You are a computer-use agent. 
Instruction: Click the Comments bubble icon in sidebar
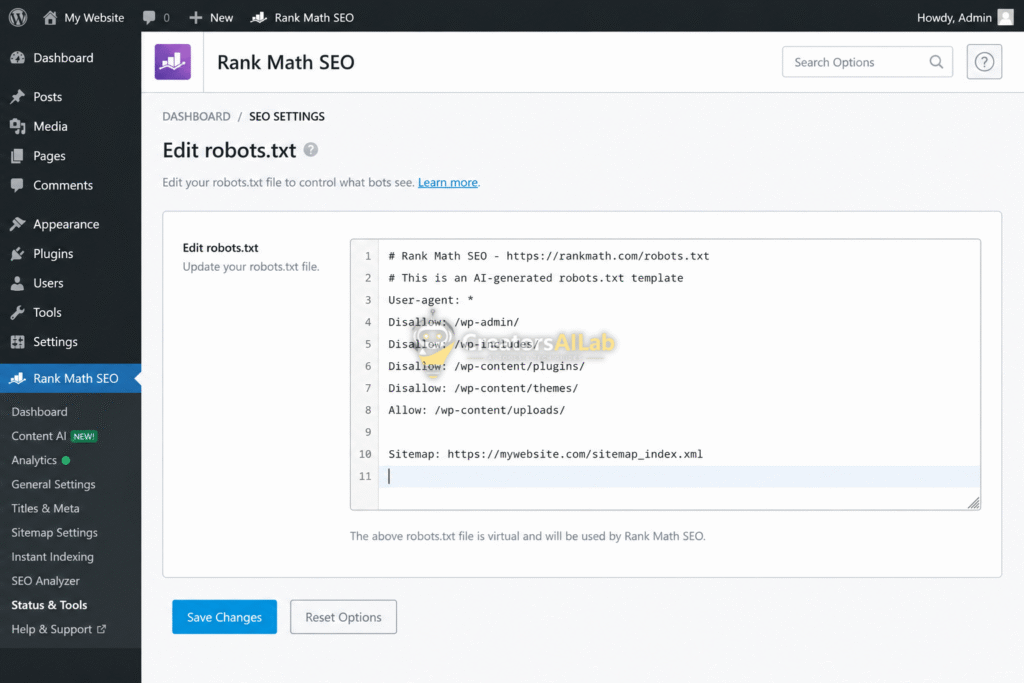pos(18,185)
